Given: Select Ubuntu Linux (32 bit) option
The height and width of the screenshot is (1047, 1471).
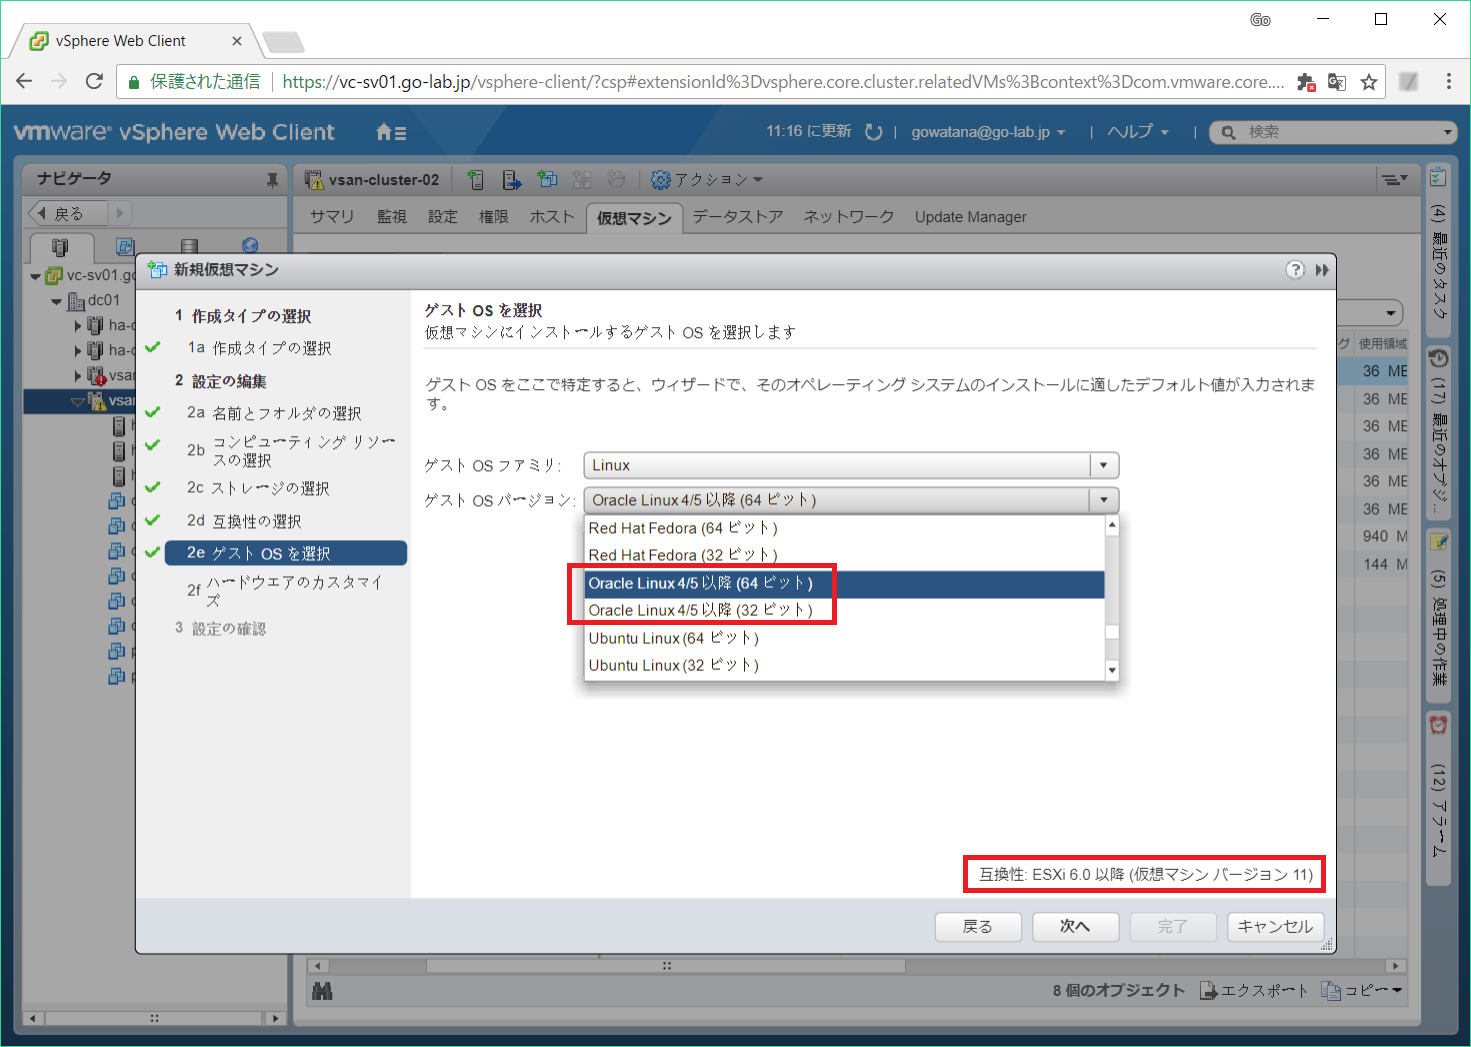Looking at the screenshot, I should tap(845, 665).
